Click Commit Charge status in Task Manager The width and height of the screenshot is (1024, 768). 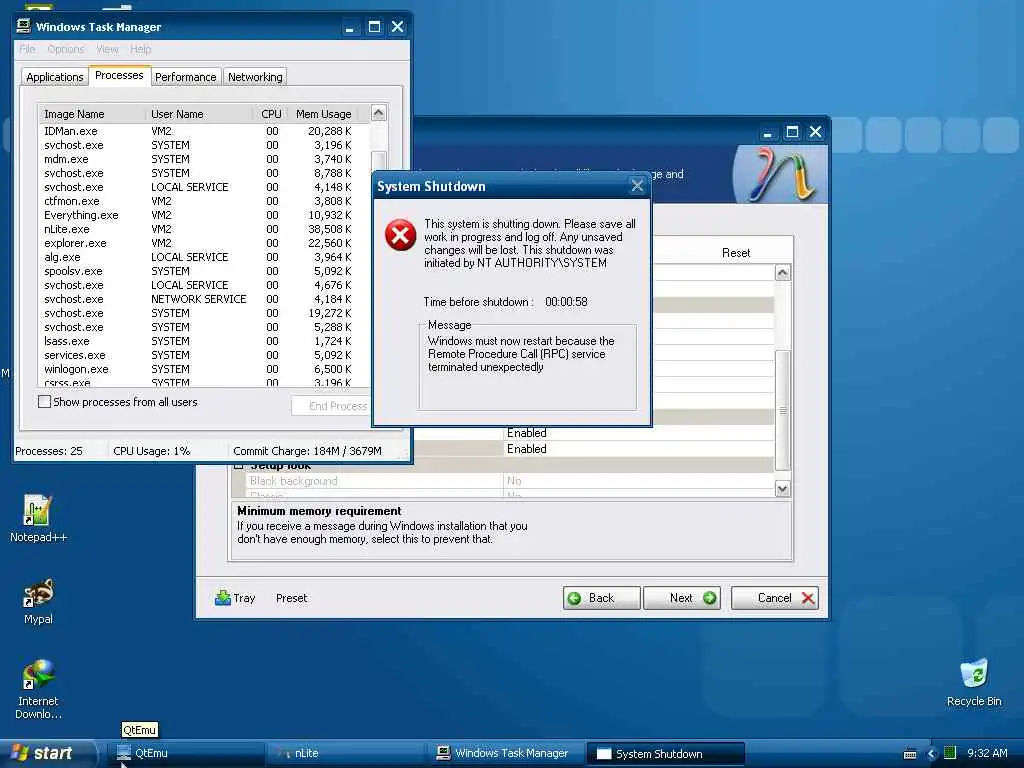point(307,451)
